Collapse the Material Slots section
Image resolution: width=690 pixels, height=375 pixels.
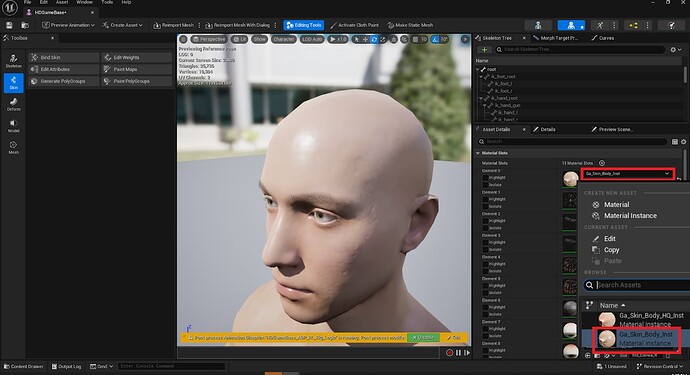click(x=478, y=153)
